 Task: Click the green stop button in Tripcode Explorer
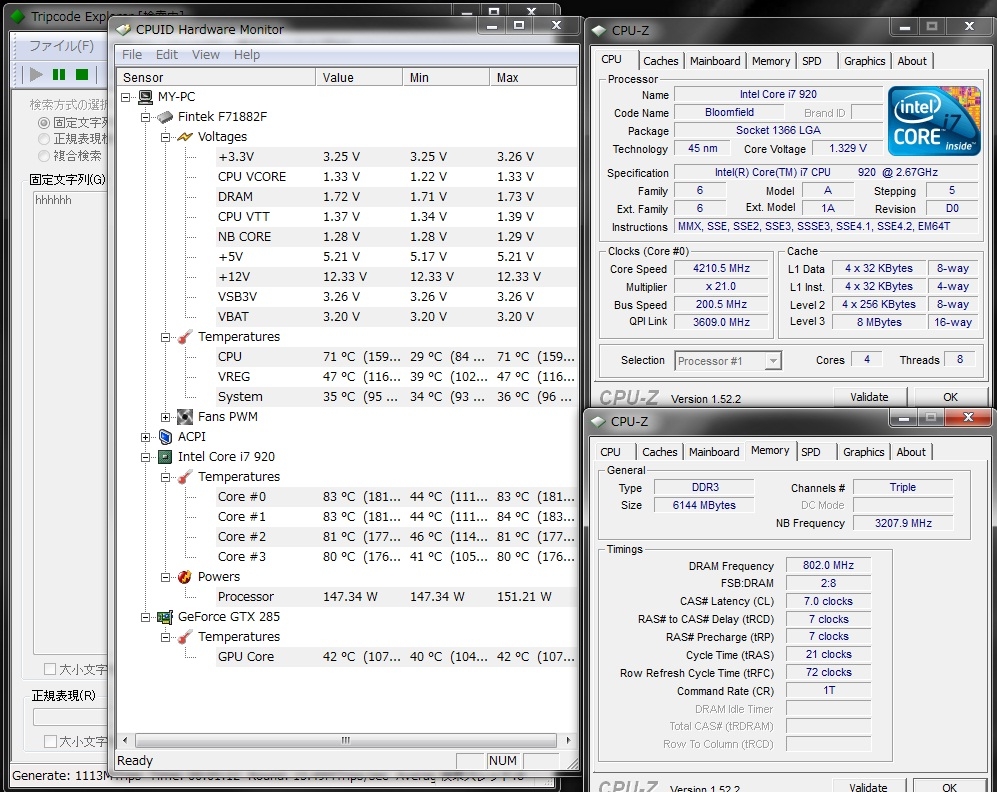coord(81,74)
